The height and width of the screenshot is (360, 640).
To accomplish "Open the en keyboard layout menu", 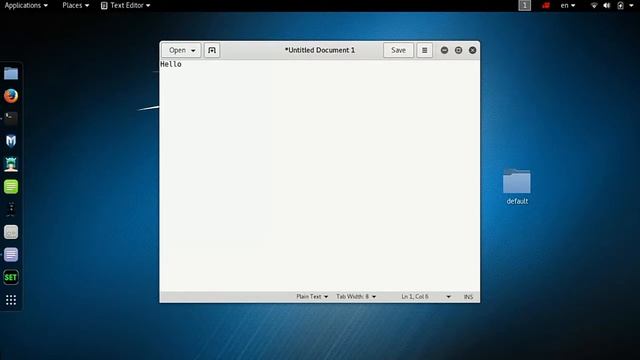I will pyautogui.click(x=568, y=5).
